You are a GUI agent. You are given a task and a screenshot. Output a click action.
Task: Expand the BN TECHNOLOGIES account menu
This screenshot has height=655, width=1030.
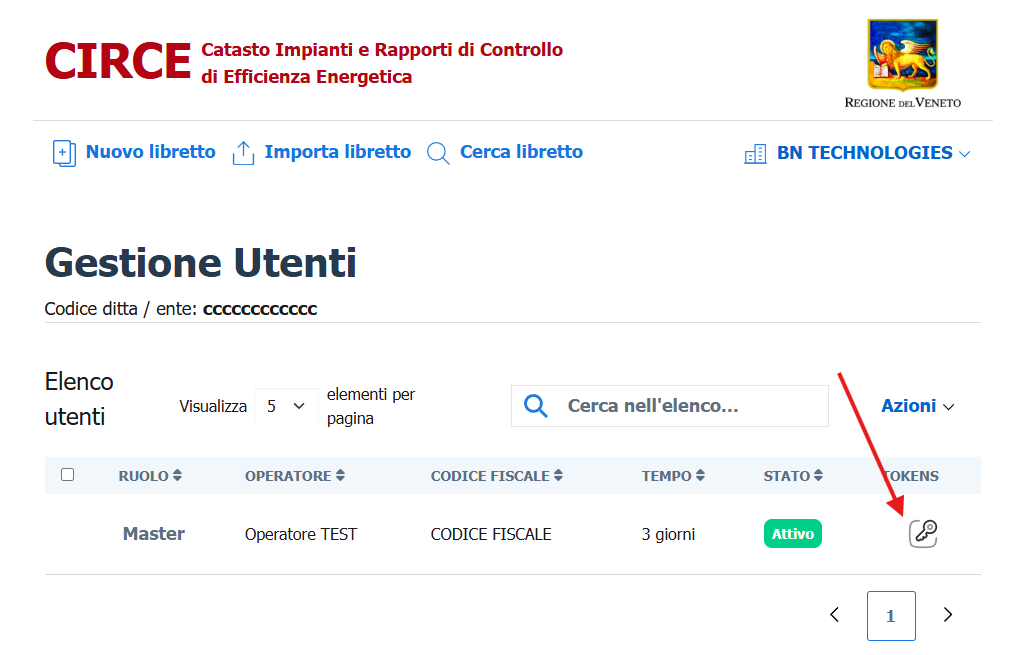tap(874, 153)
